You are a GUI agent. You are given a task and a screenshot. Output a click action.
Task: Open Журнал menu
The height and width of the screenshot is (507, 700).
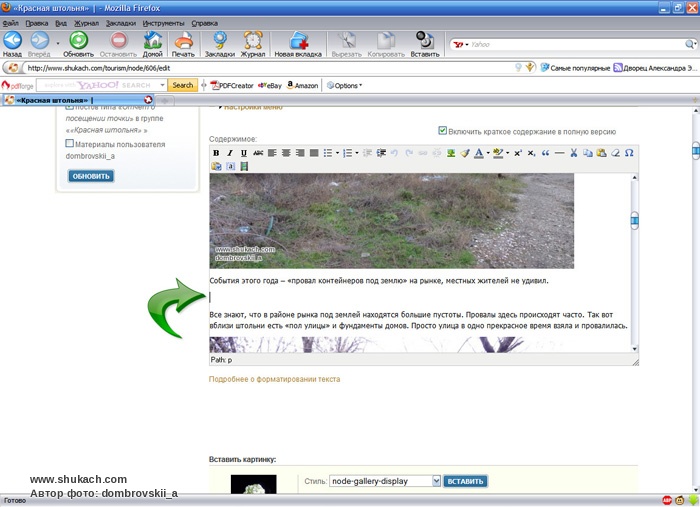pos(86,23)
